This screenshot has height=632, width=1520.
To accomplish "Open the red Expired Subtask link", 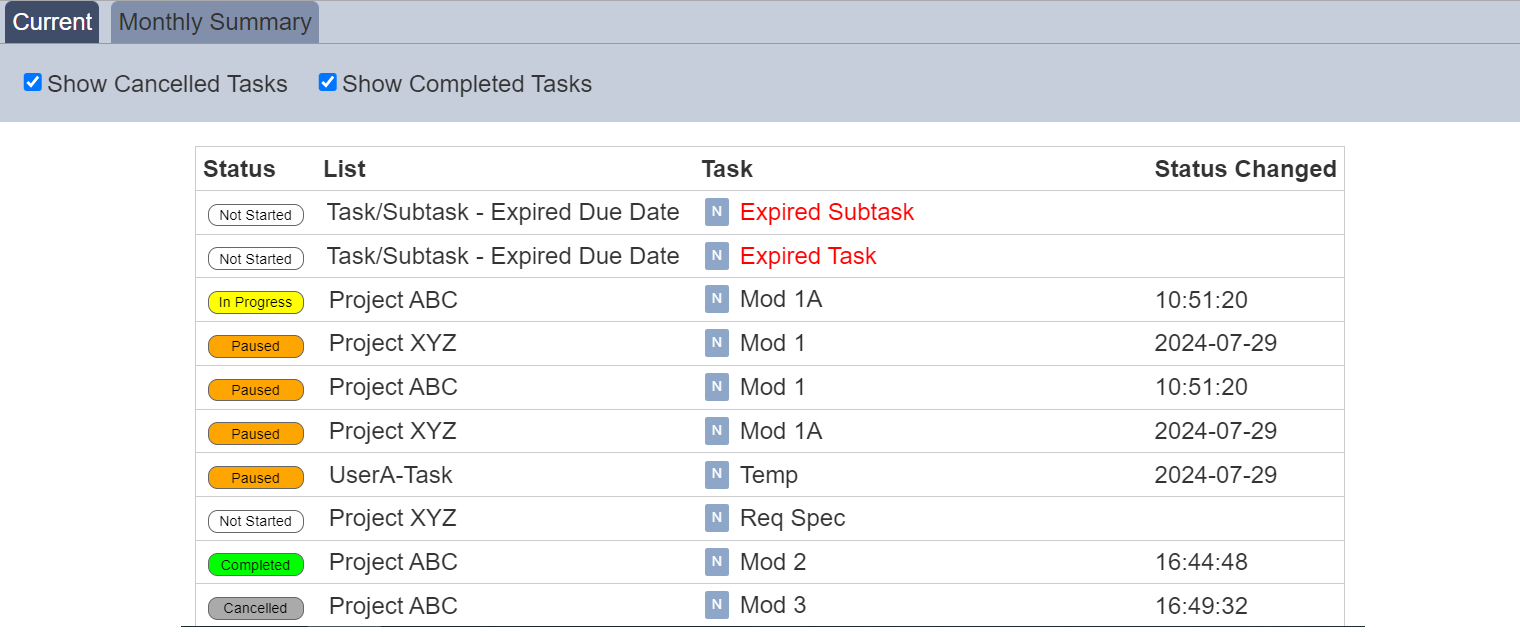I will [827, 212].
